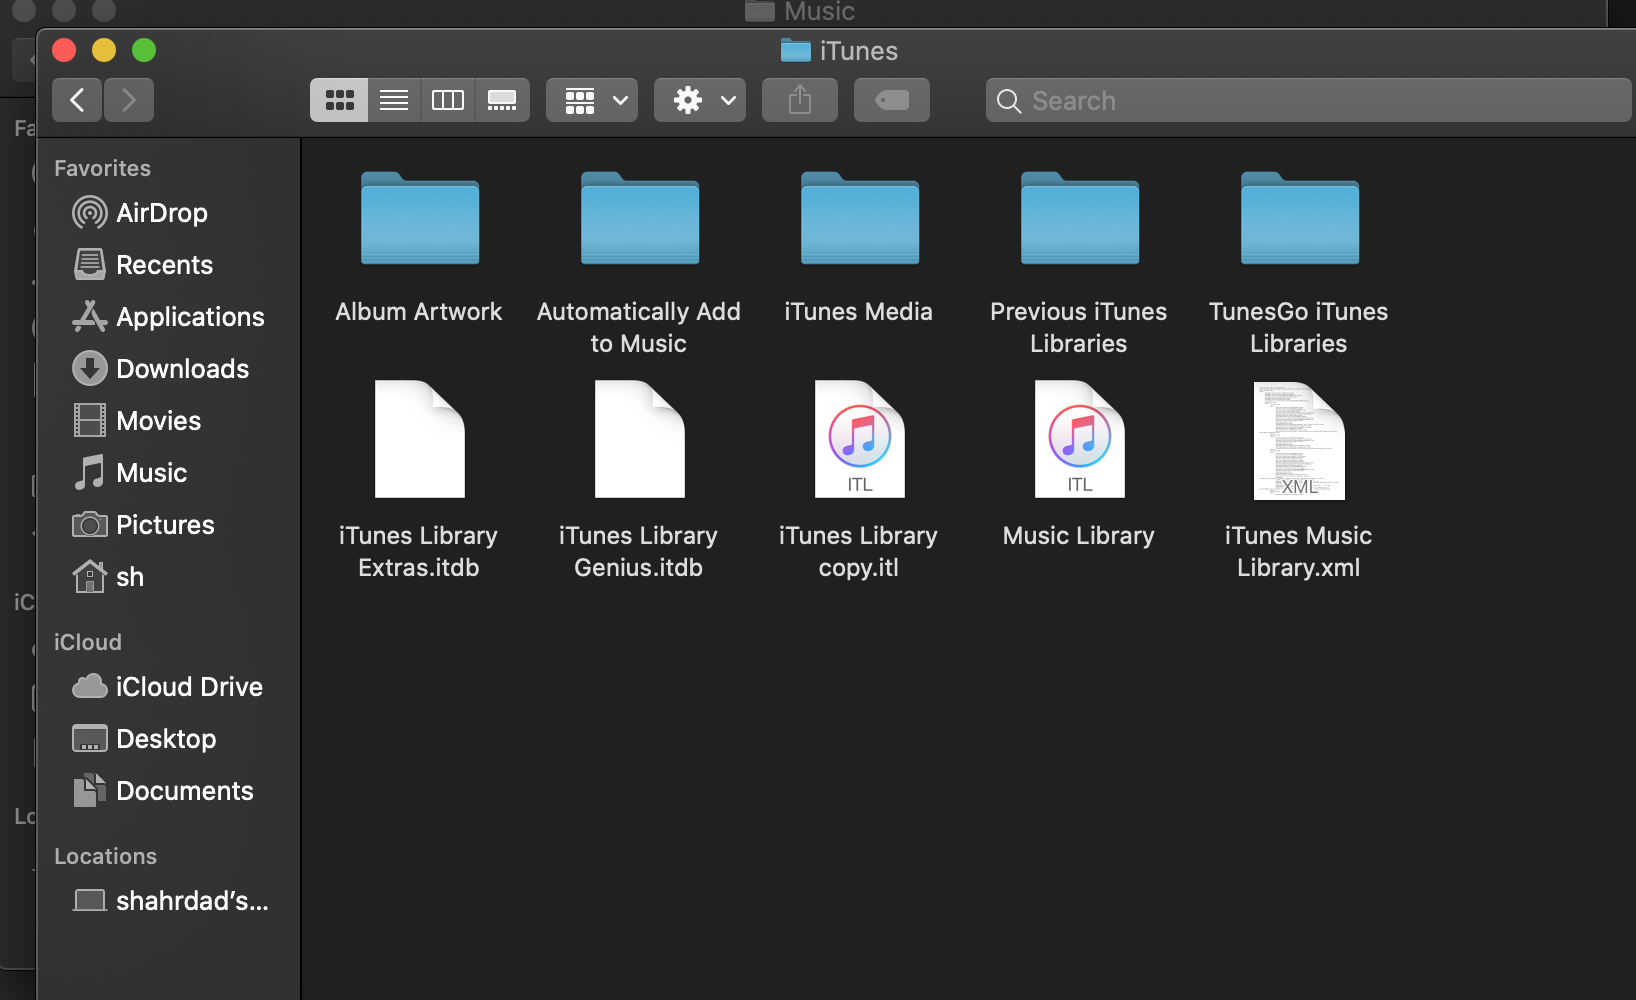Select the iTunes Media folder icon

[860, 218]
